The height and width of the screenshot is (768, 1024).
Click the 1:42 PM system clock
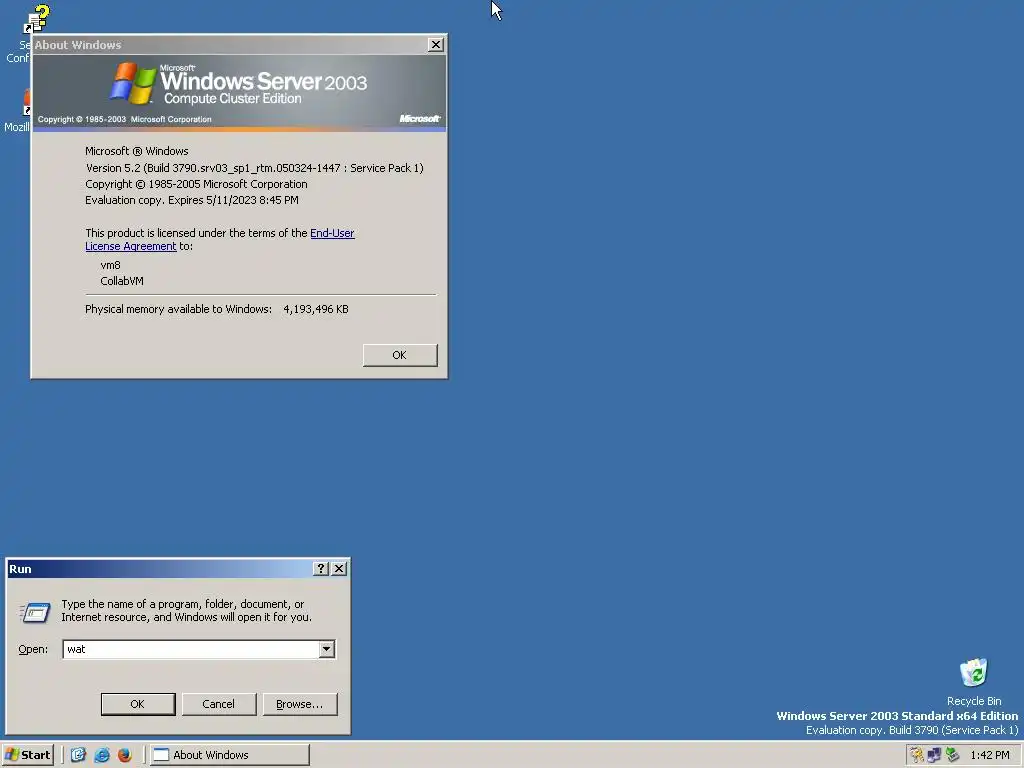coord(990,755)
